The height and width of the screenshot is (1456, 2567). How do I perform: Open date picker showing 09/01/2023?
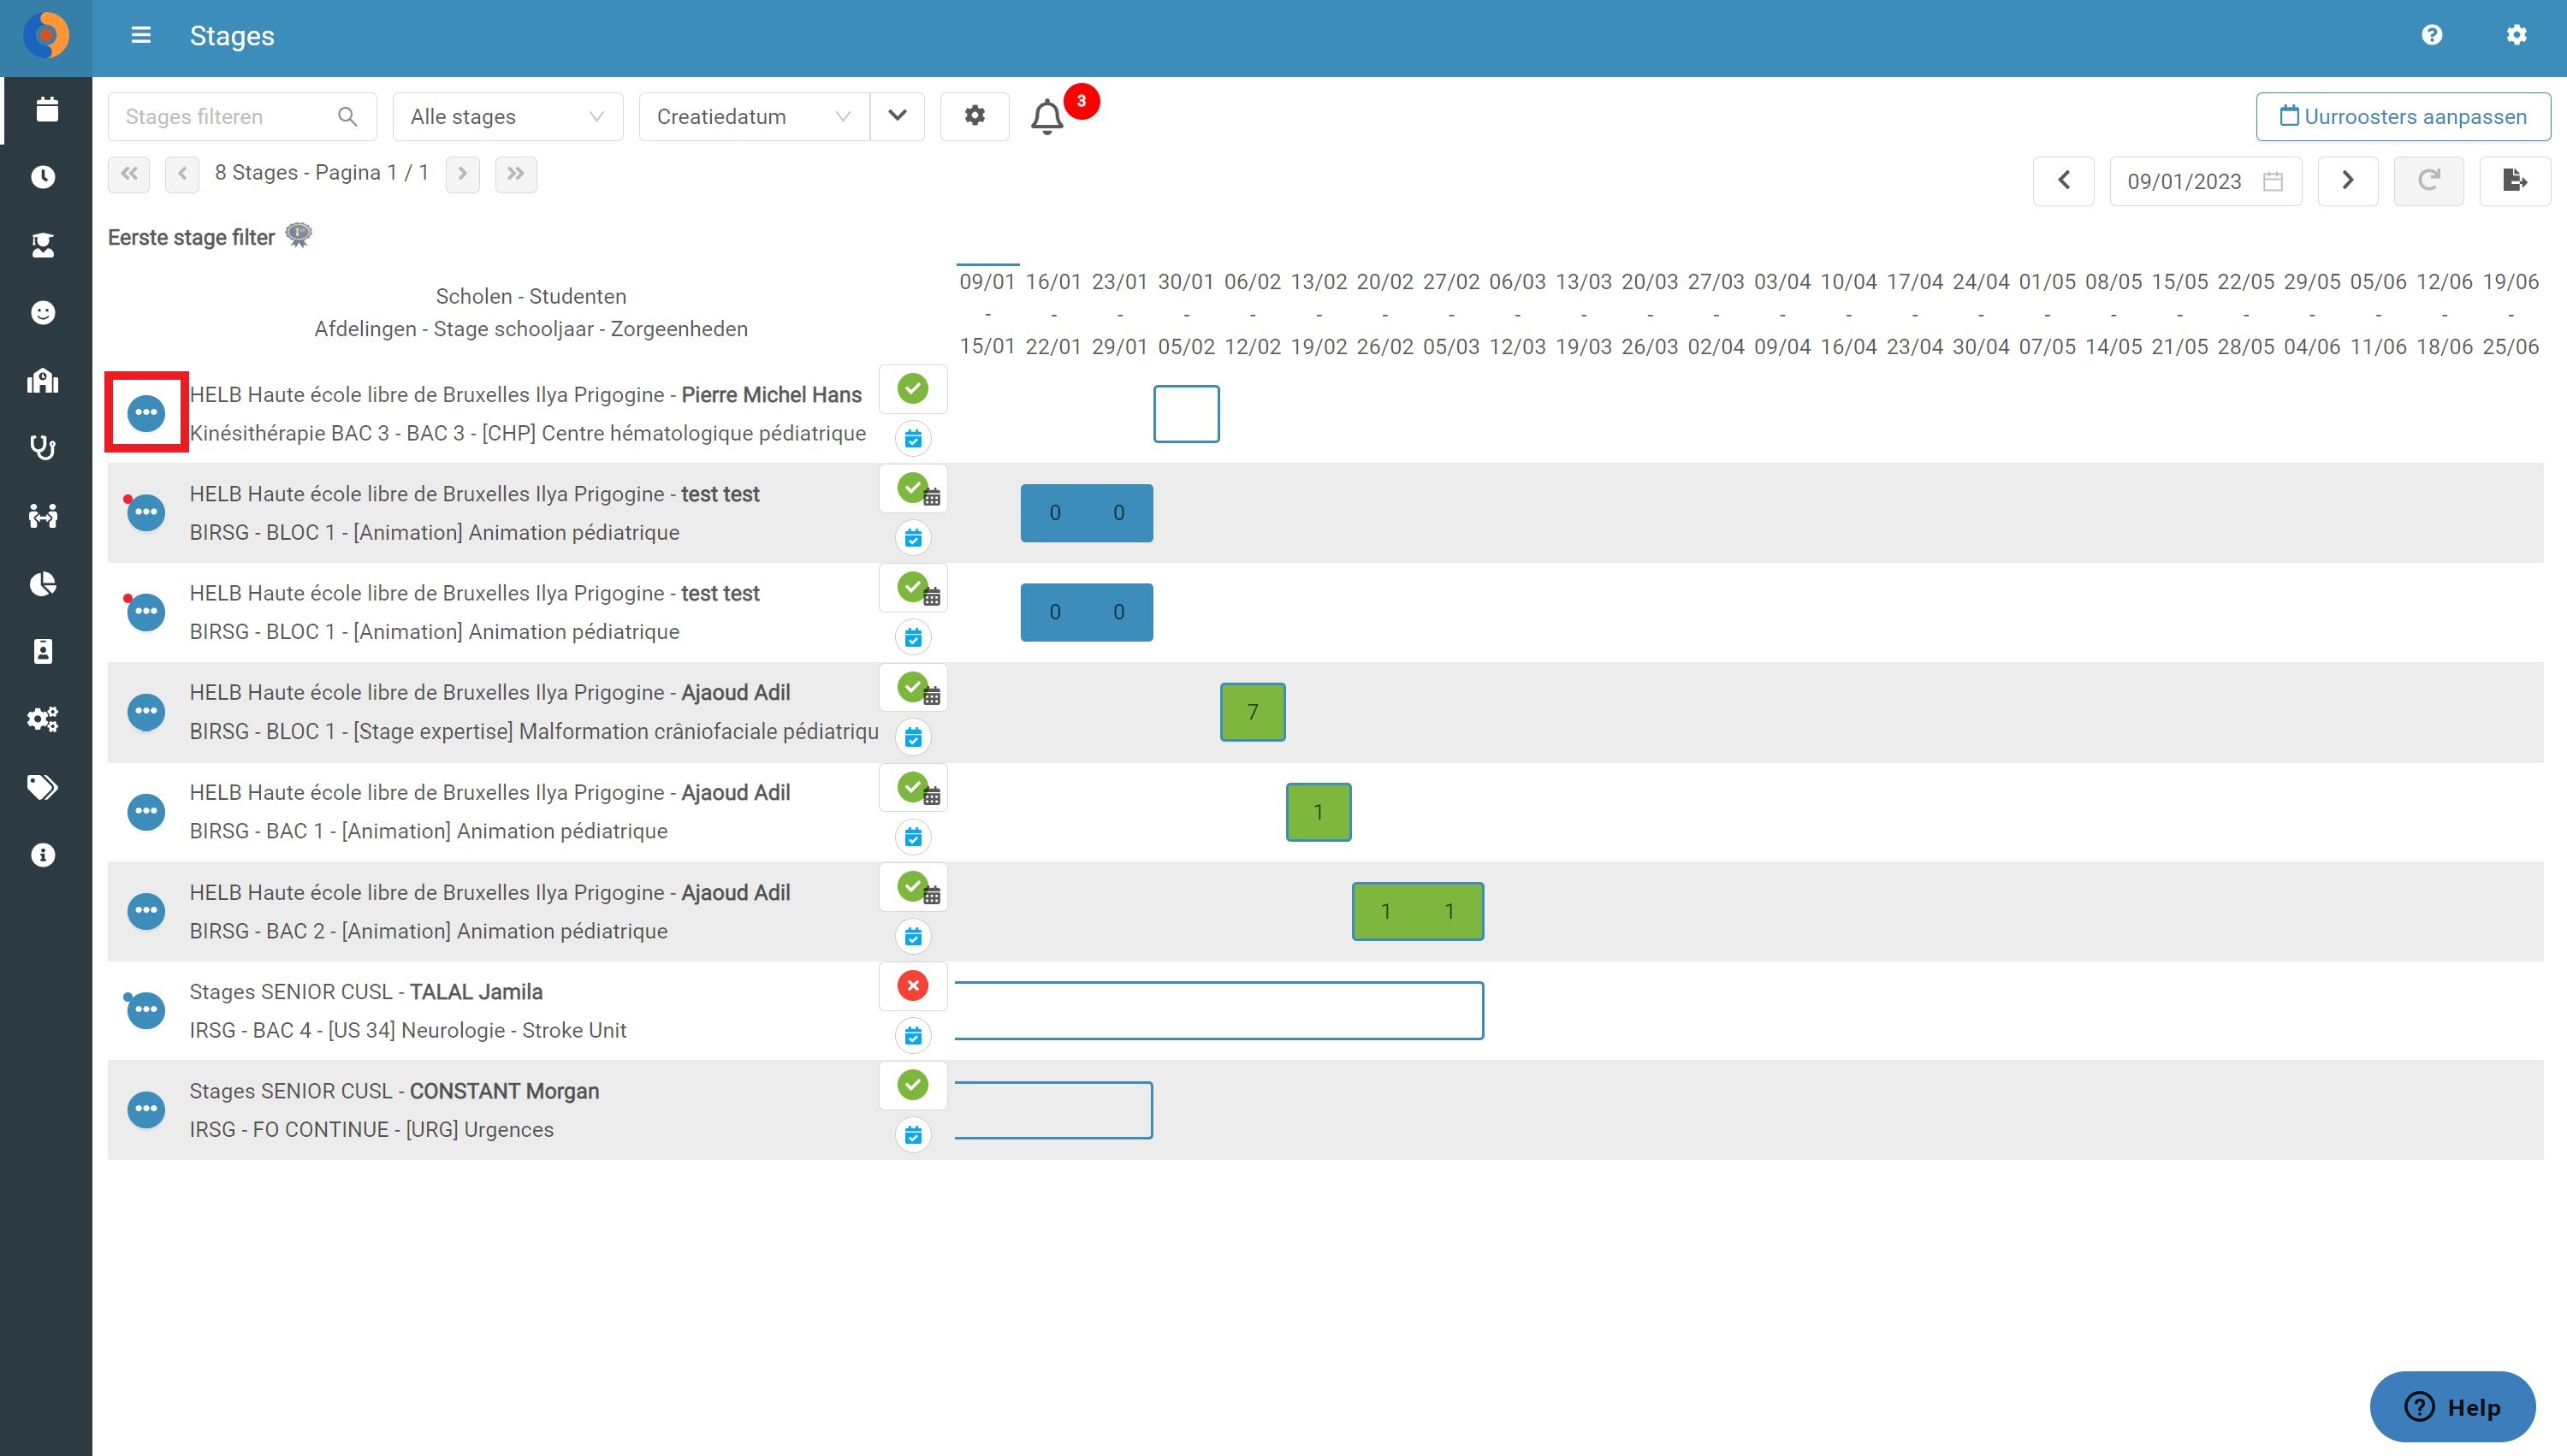point(2205,181)
